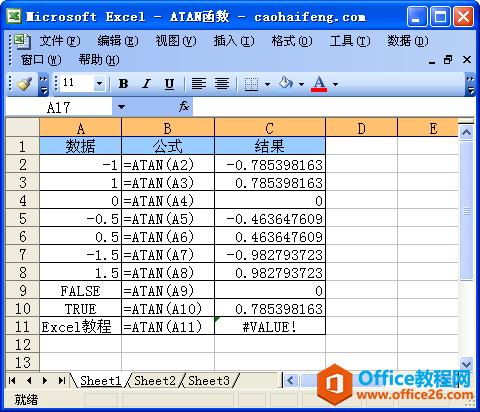
Task: Click the Insert Function fx icon
Action: pos(184,107)
